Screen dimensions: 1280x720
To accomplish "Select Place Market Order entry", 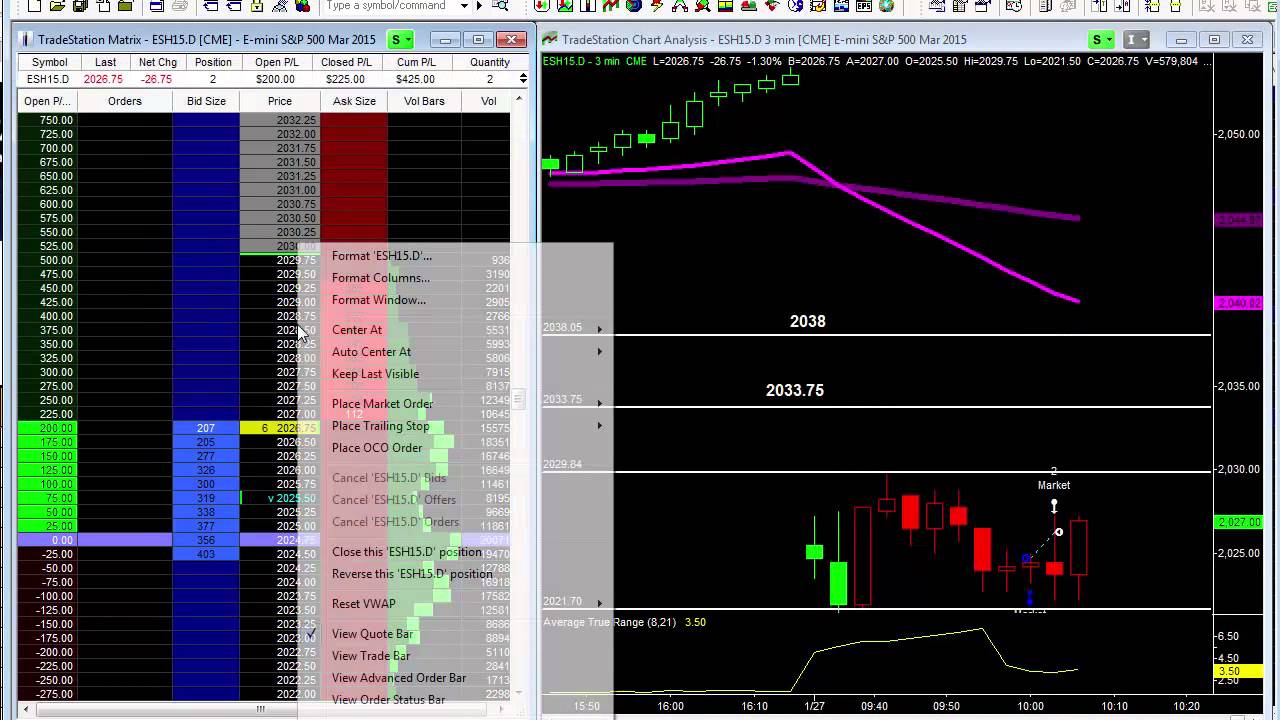I will click(x=382, y=404).
